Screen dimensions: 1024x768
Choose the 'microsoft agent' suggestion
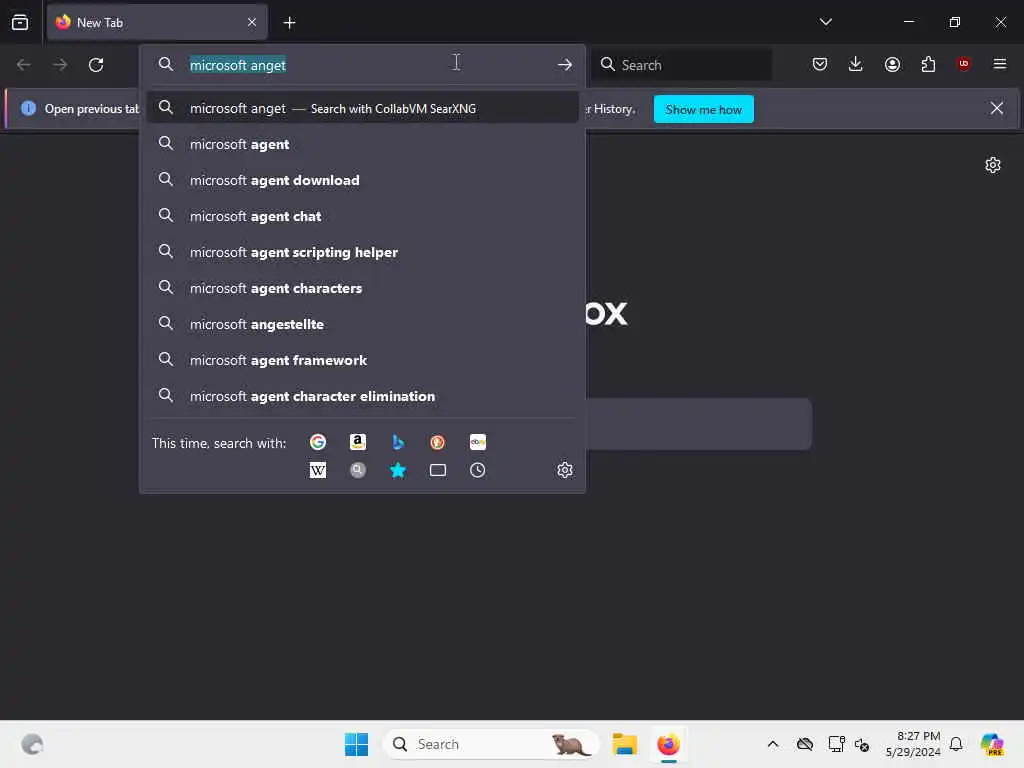pyautogui.click(x=362, y=144)
